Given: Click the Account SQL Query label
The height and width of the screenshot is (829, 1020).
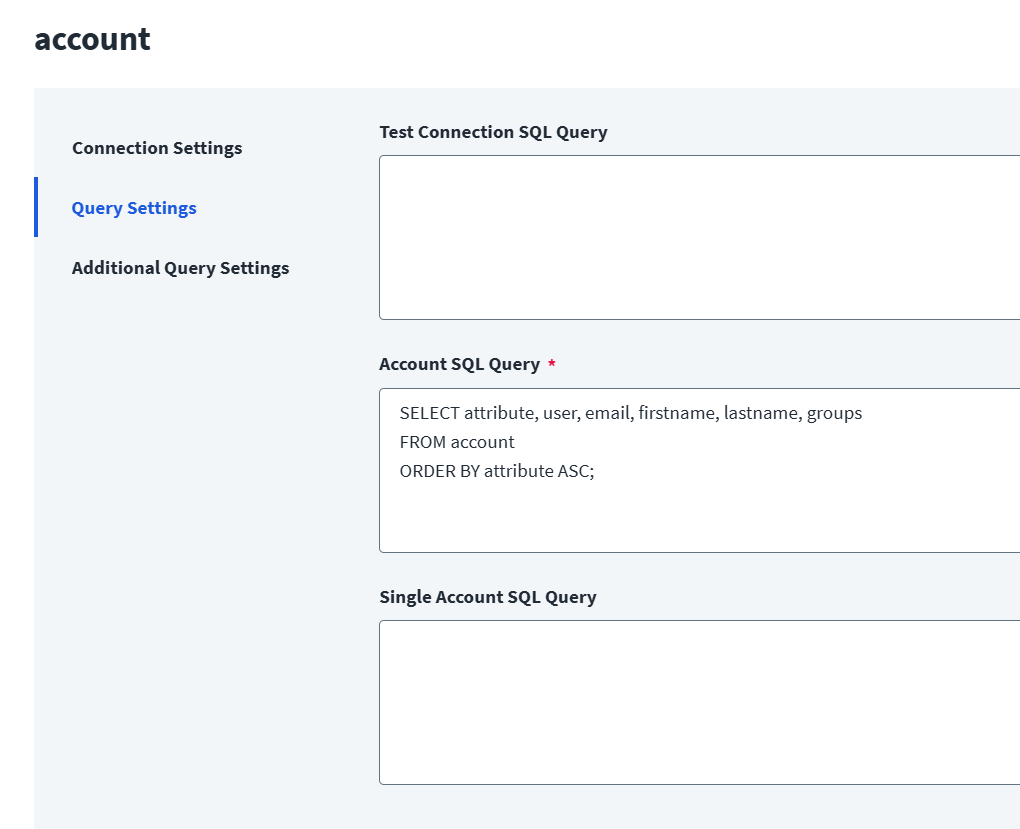Looking at the screenshot, I should [459, 364].
